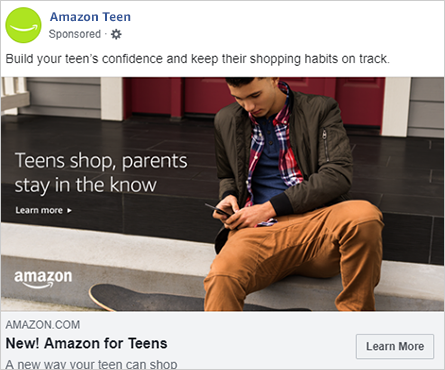The width and height of the screenshot is (445, 370).
Task: Click the red door in the photo background
Action: tap(360, 100)
